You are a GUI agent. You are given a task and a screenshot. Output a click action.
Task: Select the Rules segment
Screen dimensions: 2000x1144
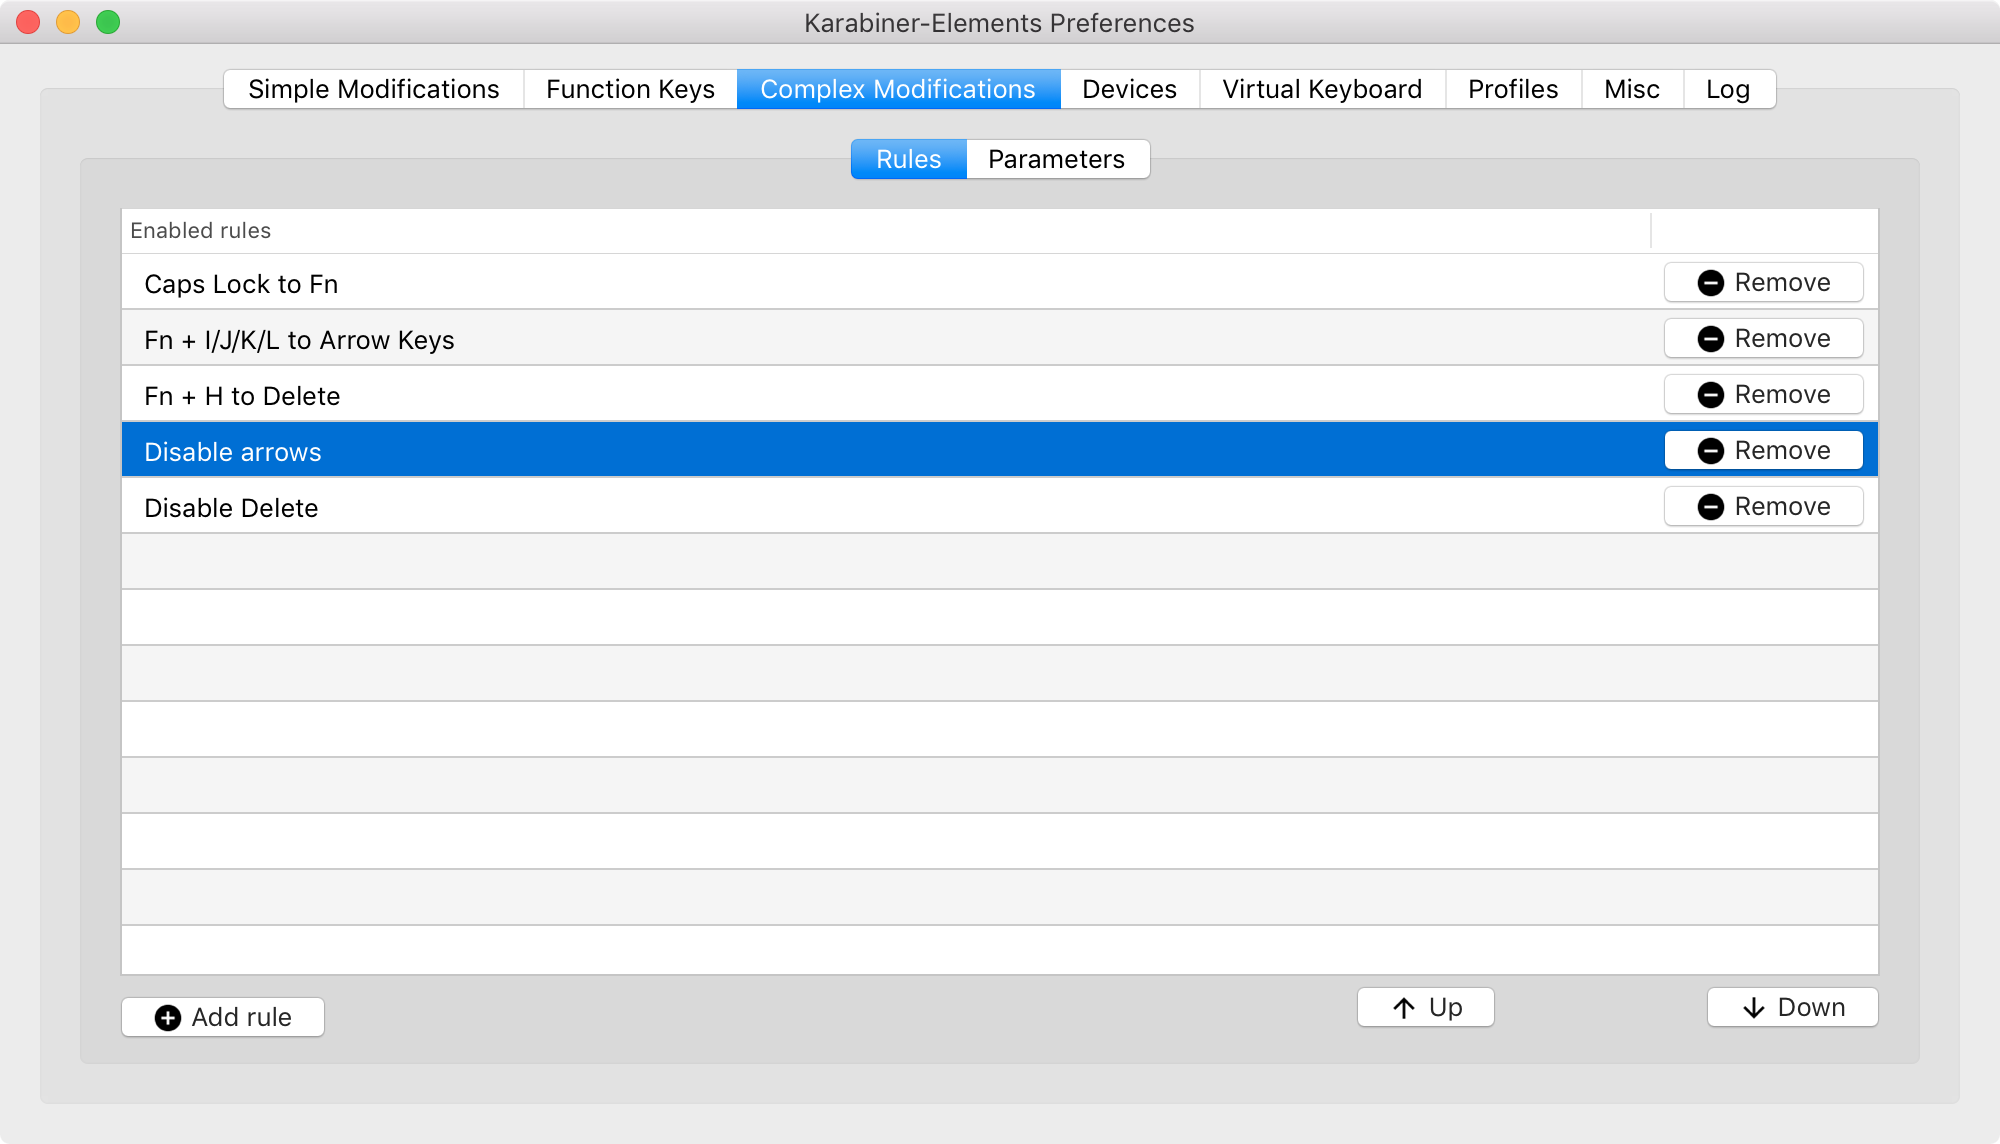[908, 160]
